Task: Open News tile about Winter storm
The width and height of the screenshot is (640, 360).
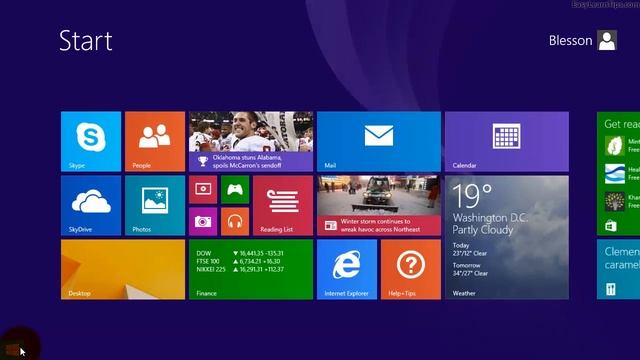Action: click(x=379, y=206)
